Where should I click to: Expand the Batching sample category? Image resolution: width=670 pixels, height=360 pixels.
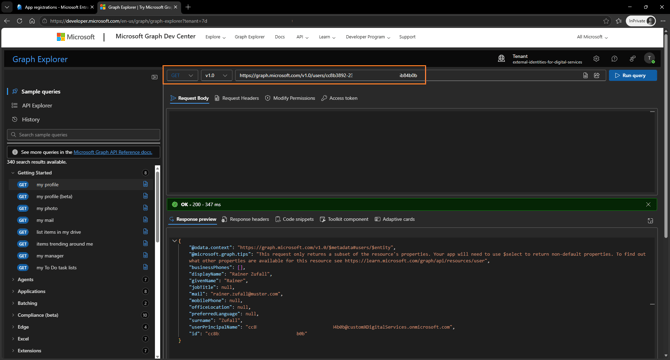[x=12, y=303]
